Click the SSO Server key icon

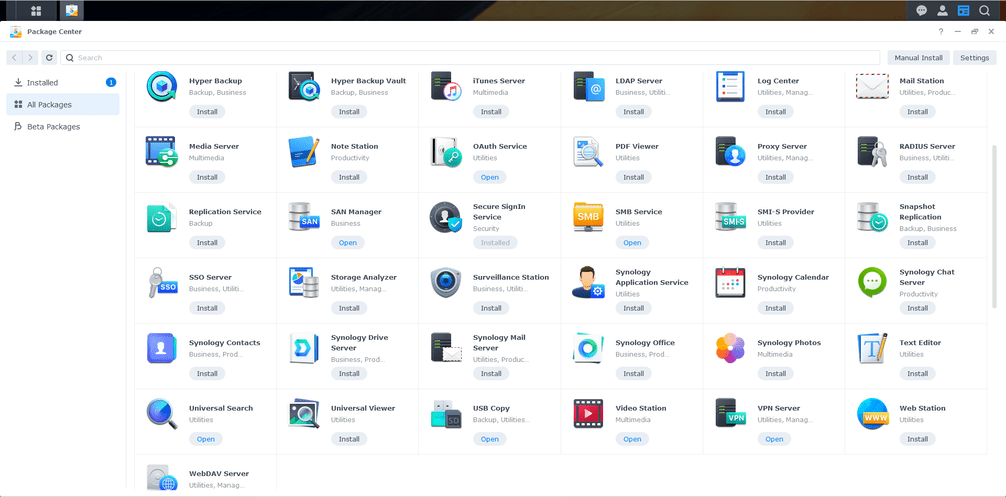(162, 283)
